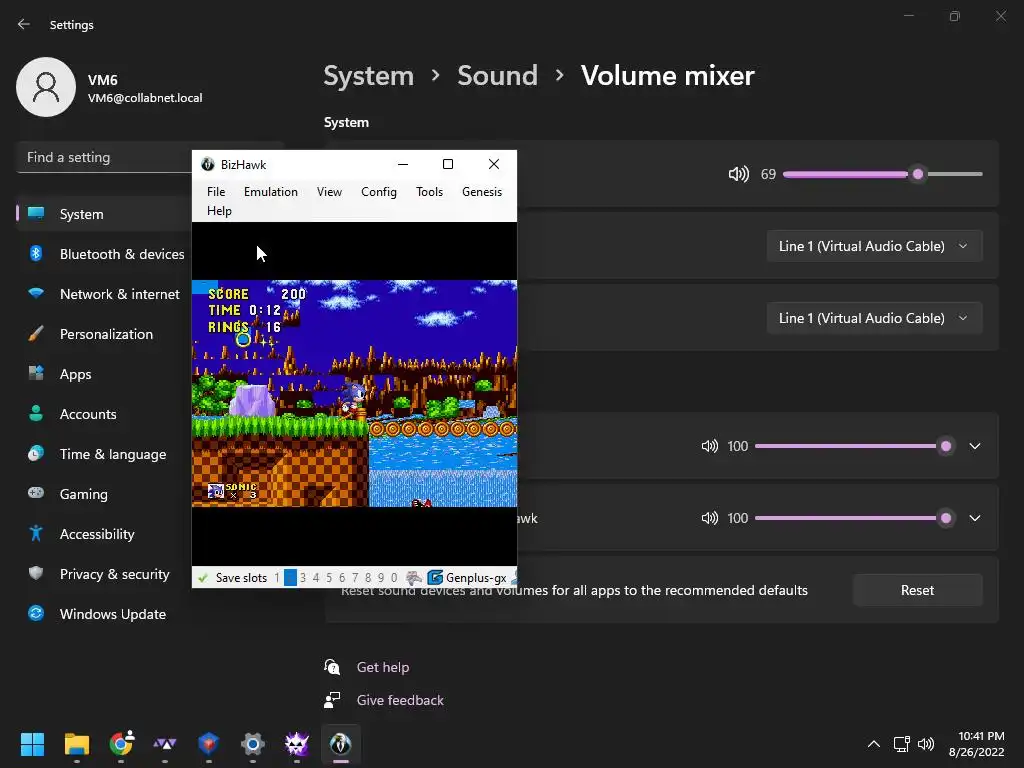Go to System in the breadcrumb

point(368,76)
